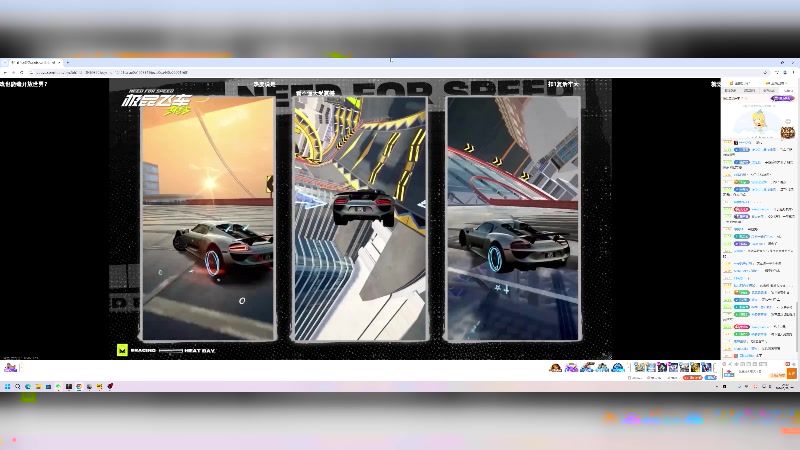Image resolution: width=800 pixels, height=450 pixels.
Task: Open the red-and-black taskbar app icon
Action: click(110, 387)
